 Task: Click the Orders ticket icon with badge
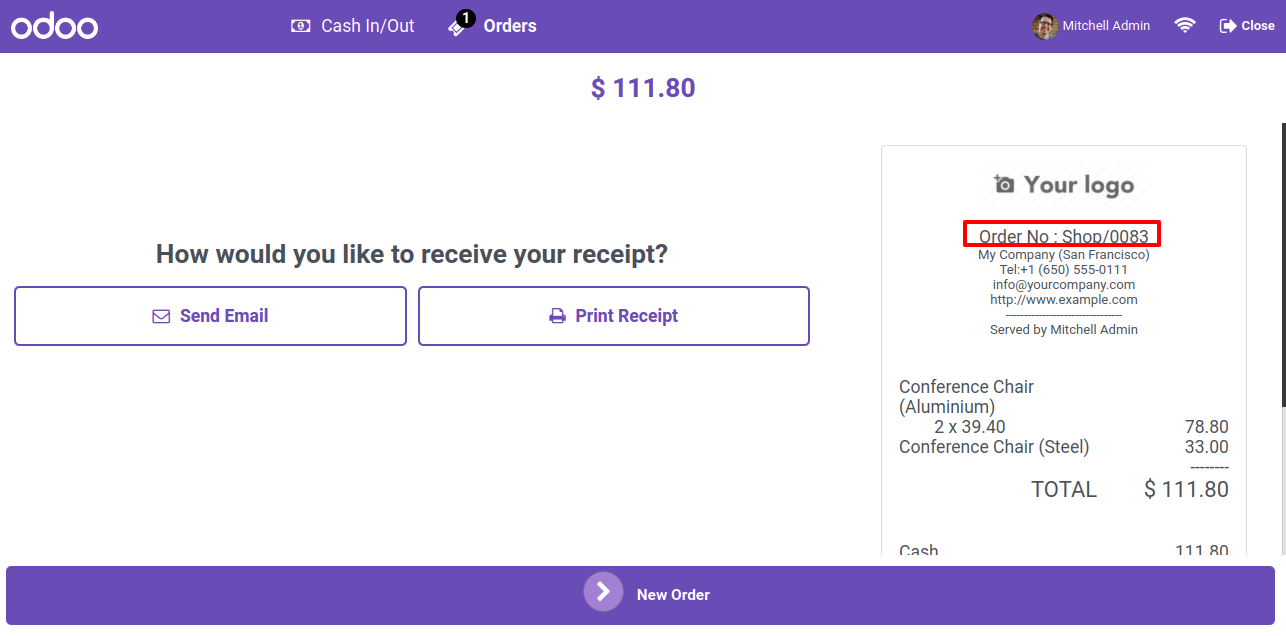click(x=460, y=24)
